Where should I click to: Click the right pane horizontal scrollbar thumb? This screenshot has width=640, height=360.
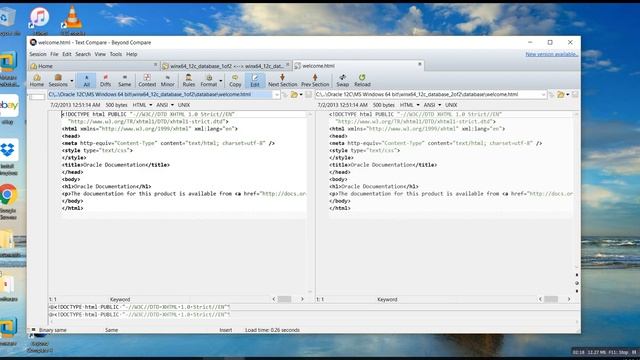[x=551, y=299]
